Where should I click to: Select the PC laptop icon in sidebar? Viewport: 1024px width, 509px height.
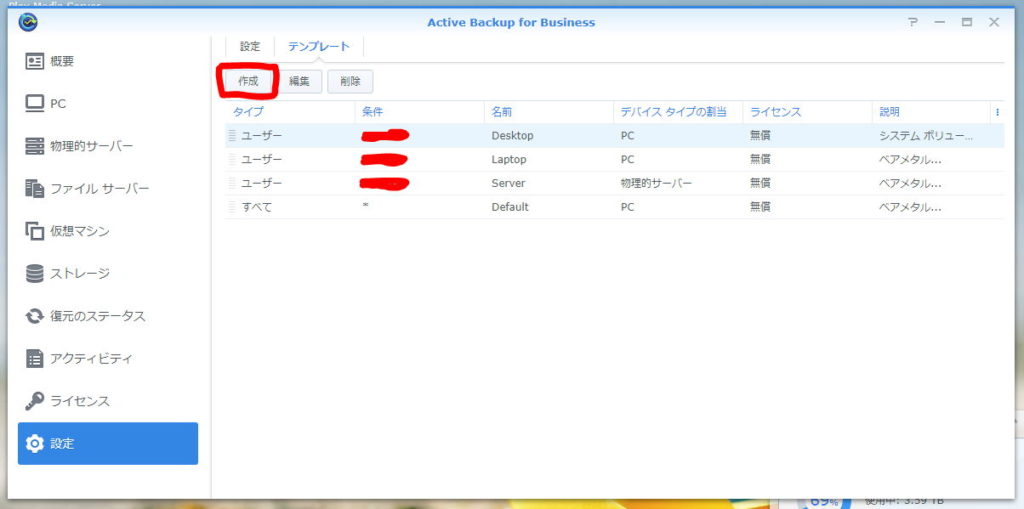(x=34, y=103)
